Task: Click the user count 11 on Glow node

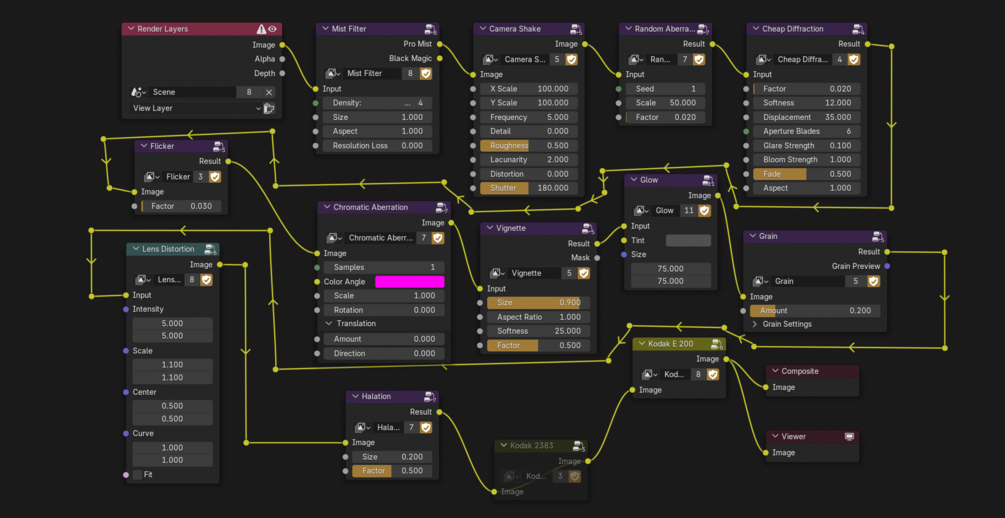Action: click(688, 210)
